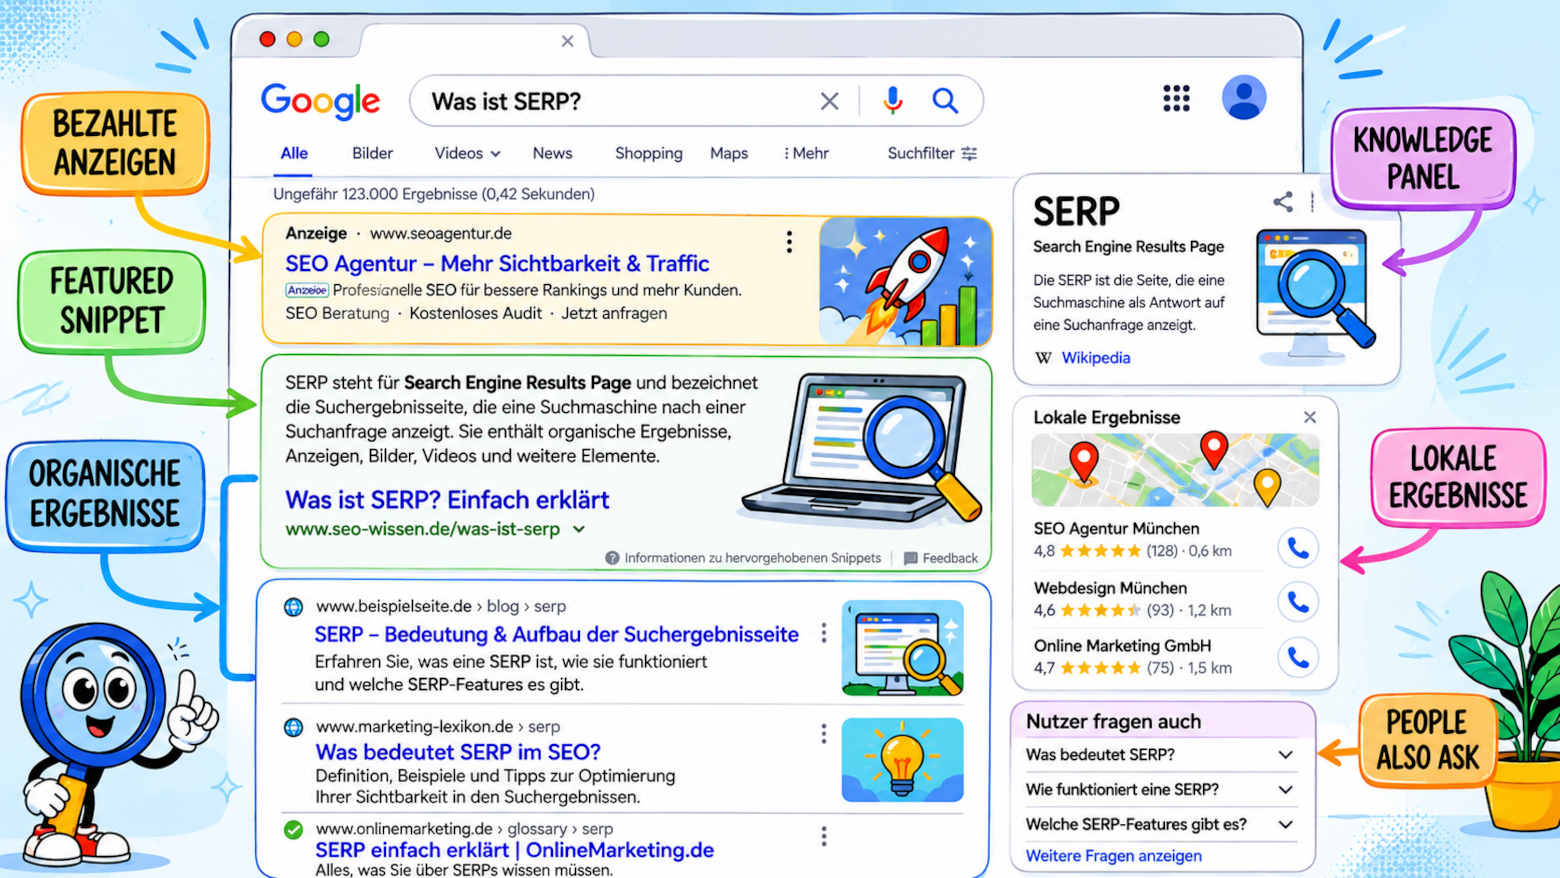
Task: Click the green macOS fullscreen dot
Action: pos(321,39)
